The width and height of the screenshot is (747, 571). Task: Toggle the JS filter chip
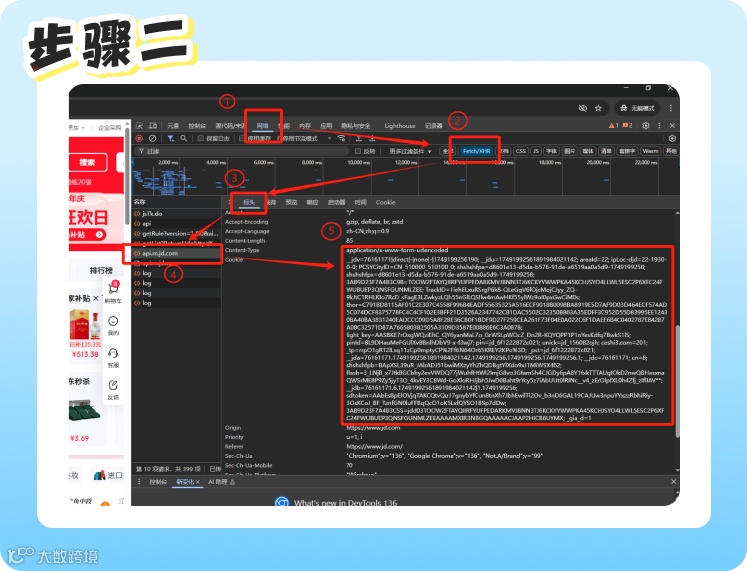point(535,151)
